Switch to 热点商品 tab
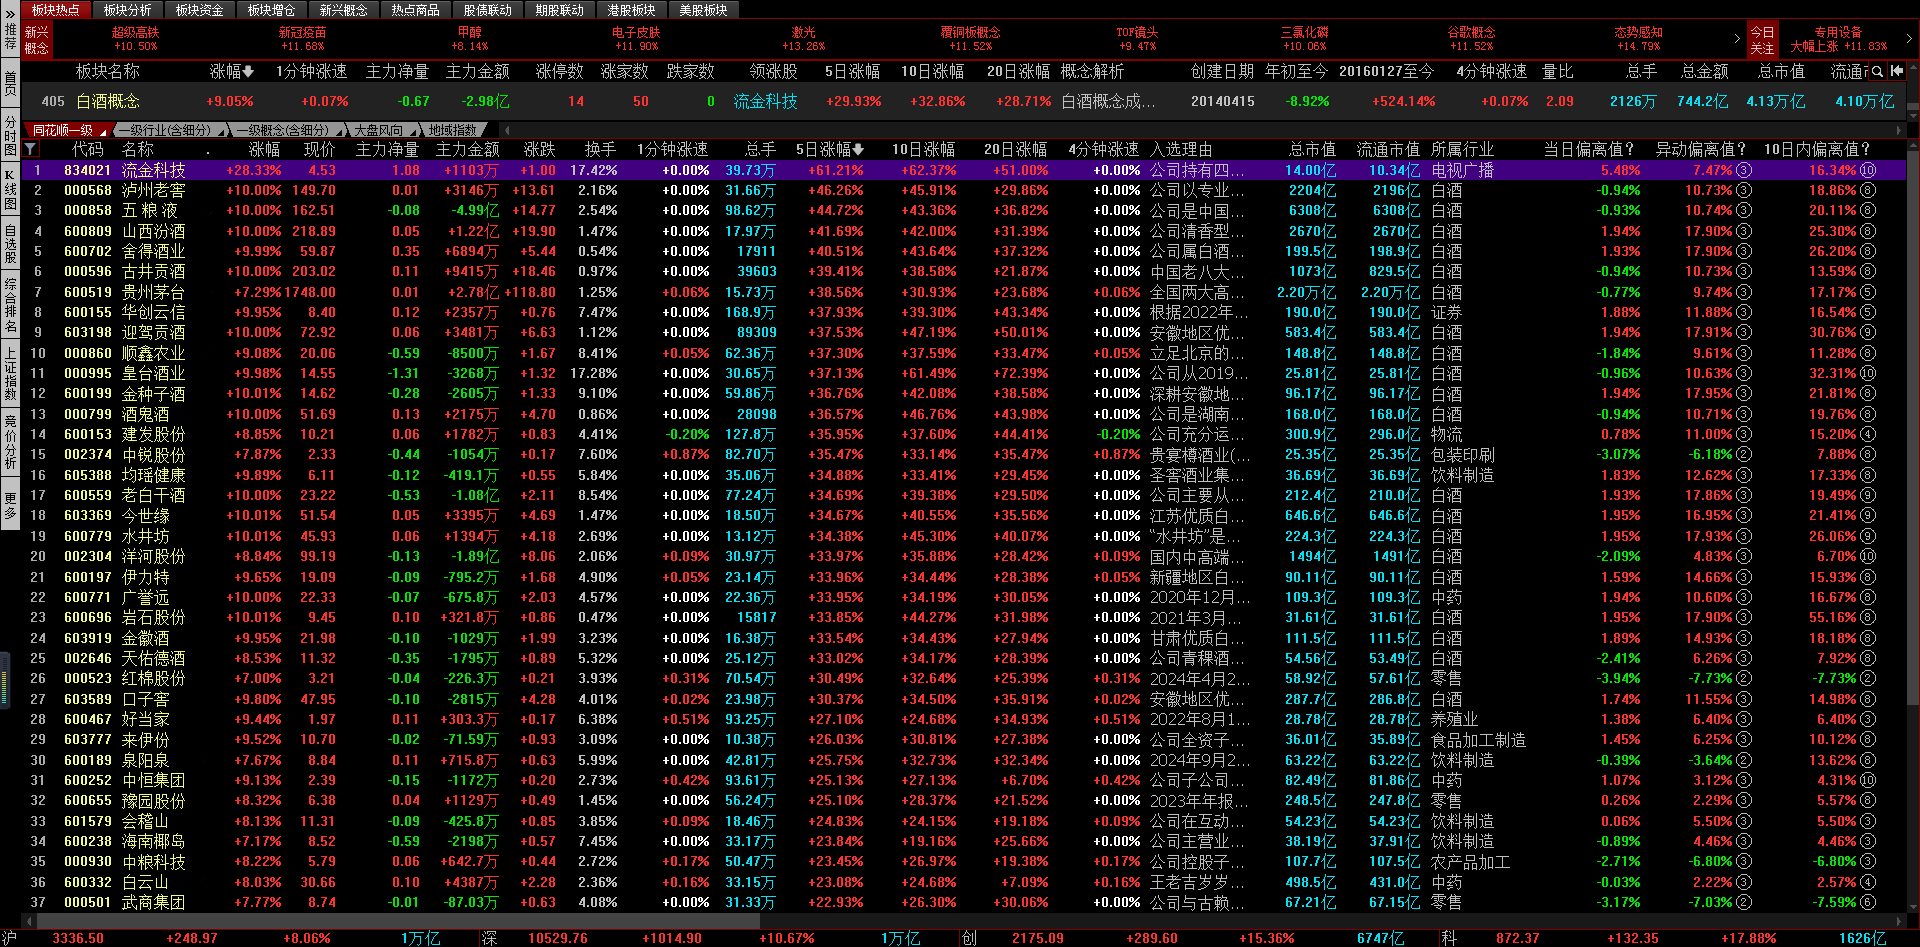This screenshot has height=947, width=1920. tap(416, 10)
